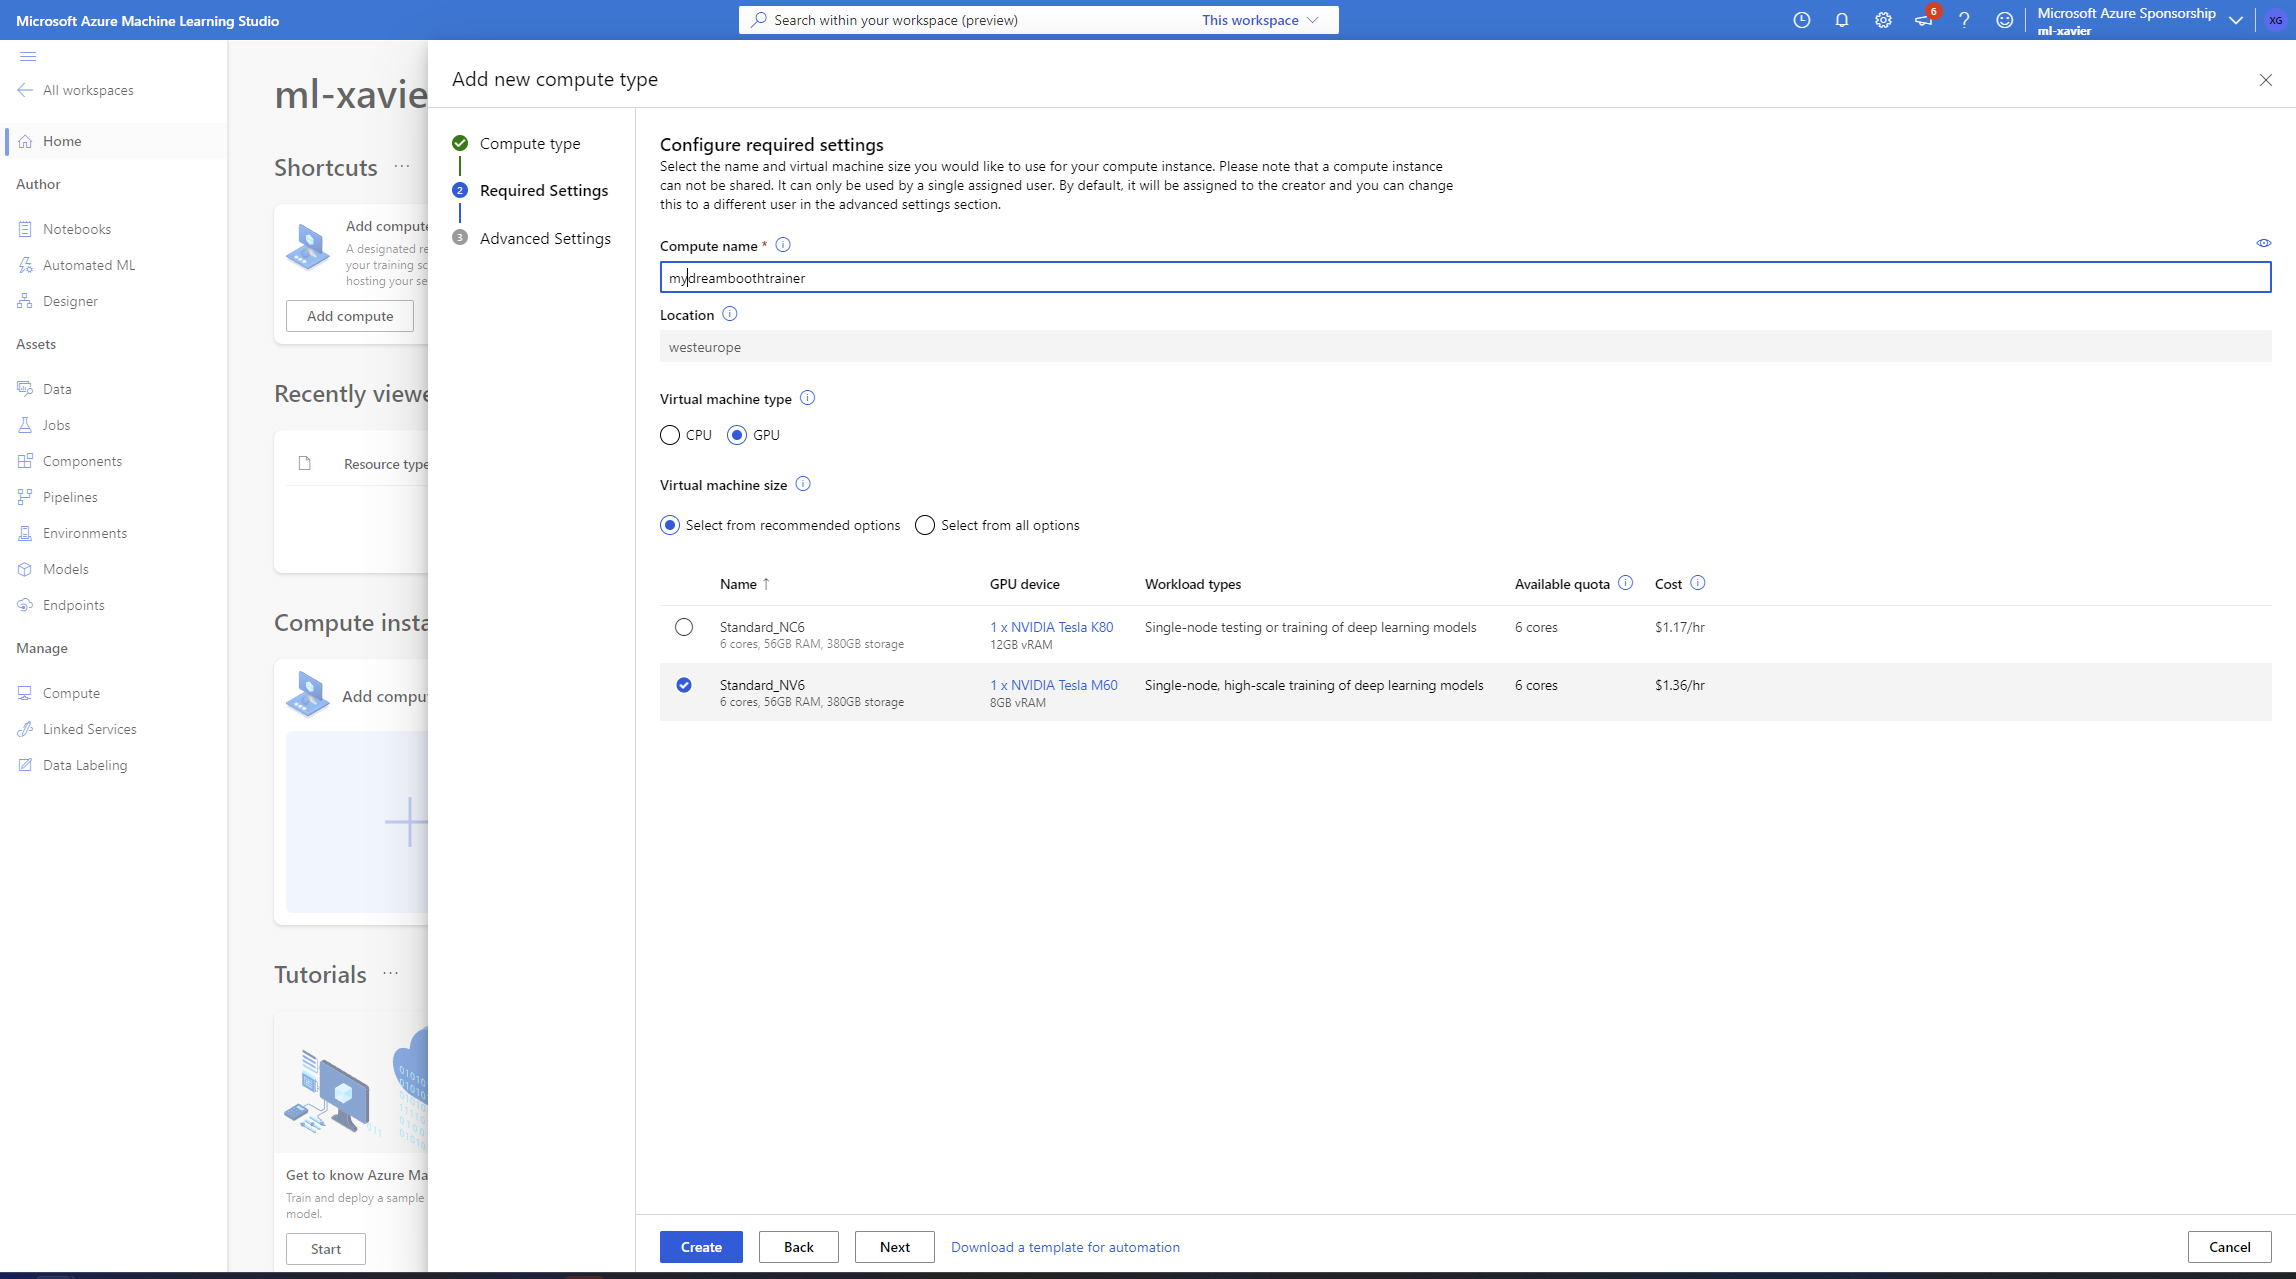Click info icon next to Compute name

point(783,245)
